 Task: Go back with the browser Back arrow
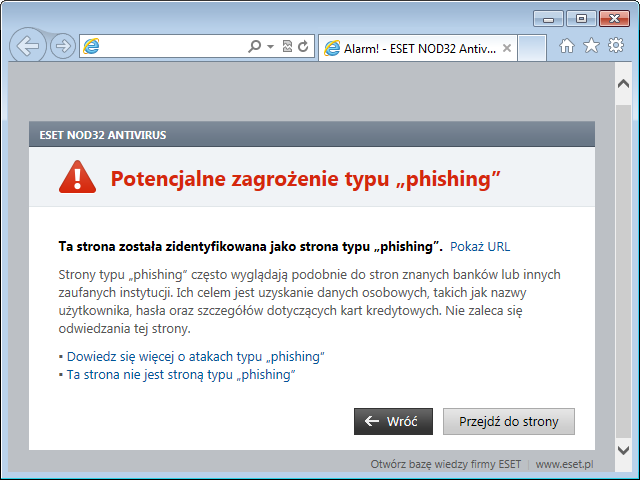(x=28, y=46)
